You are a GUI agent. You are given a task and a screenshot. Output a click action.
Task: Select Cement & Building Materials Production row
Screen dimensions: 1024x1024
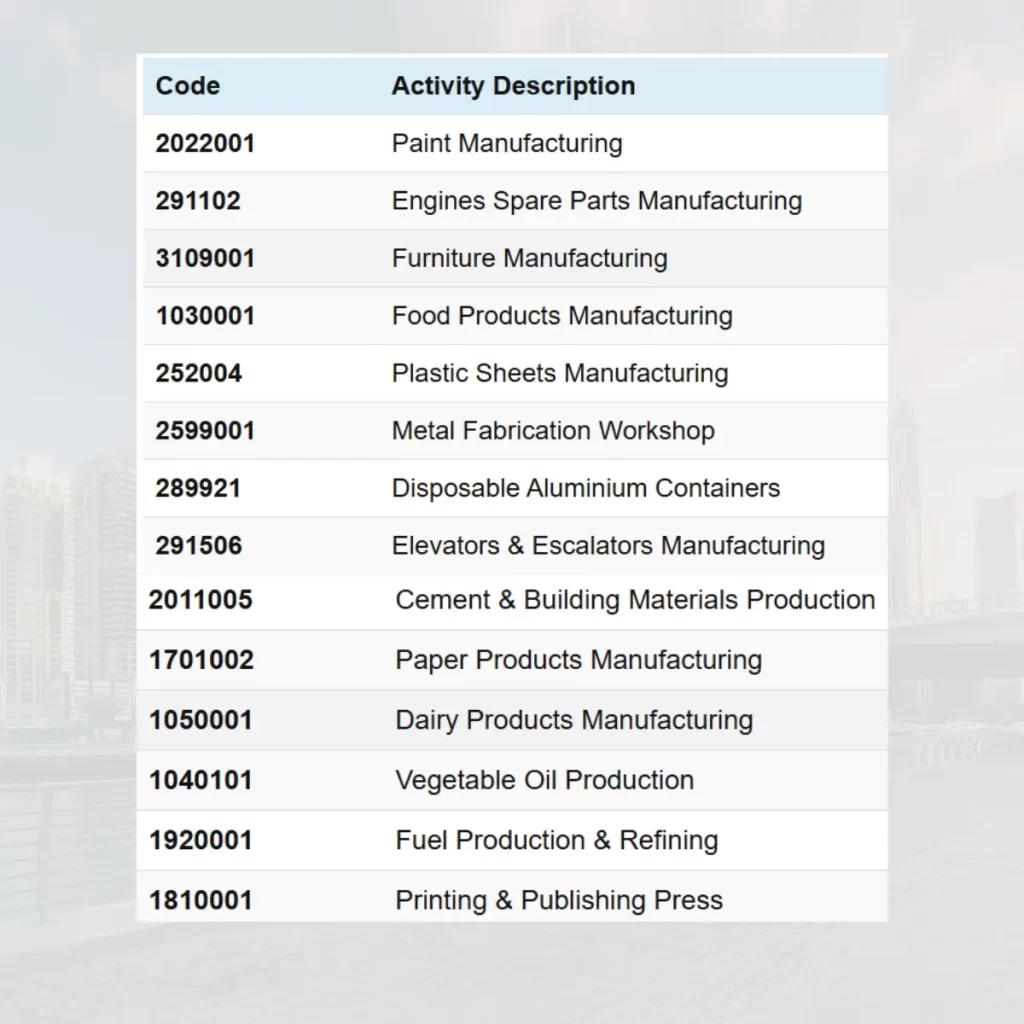pyautogui.click(x=635, y=600)
